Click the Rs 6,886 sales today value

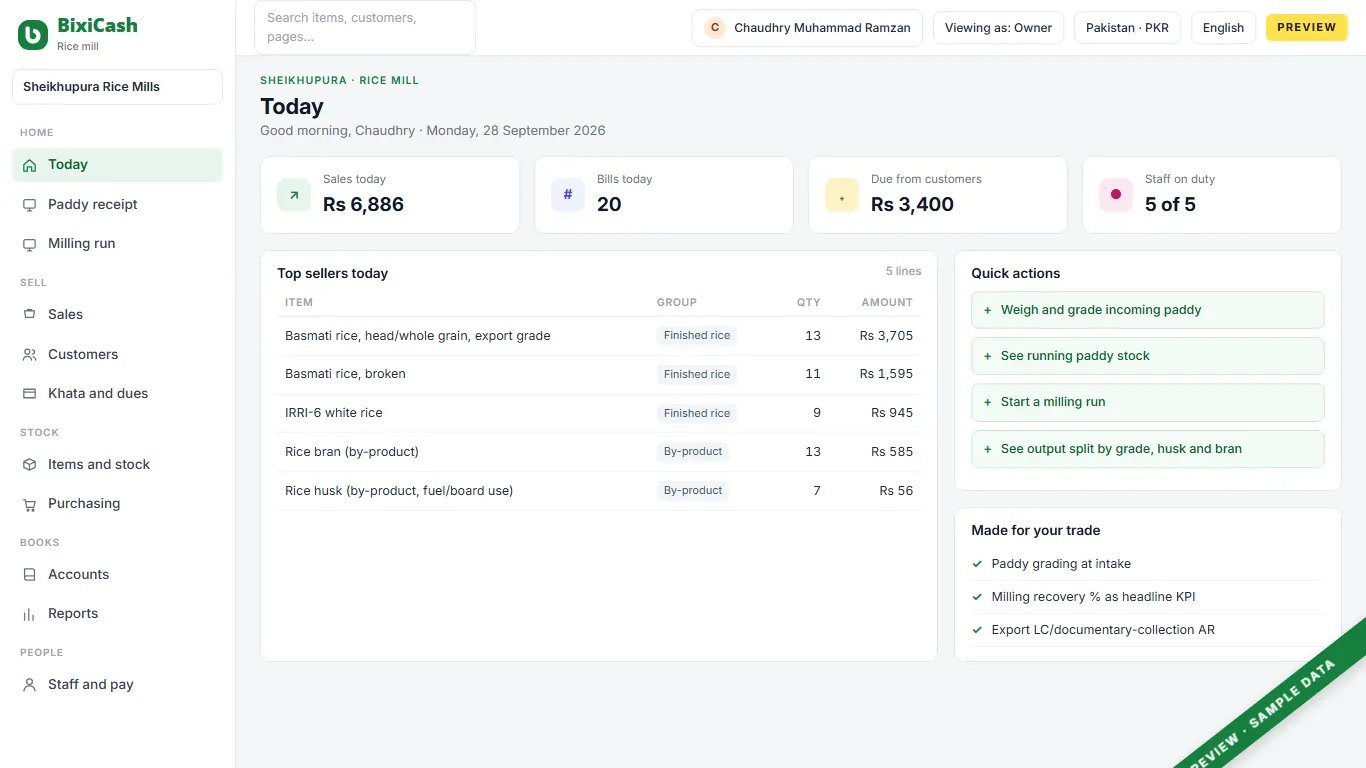[363, 205]
